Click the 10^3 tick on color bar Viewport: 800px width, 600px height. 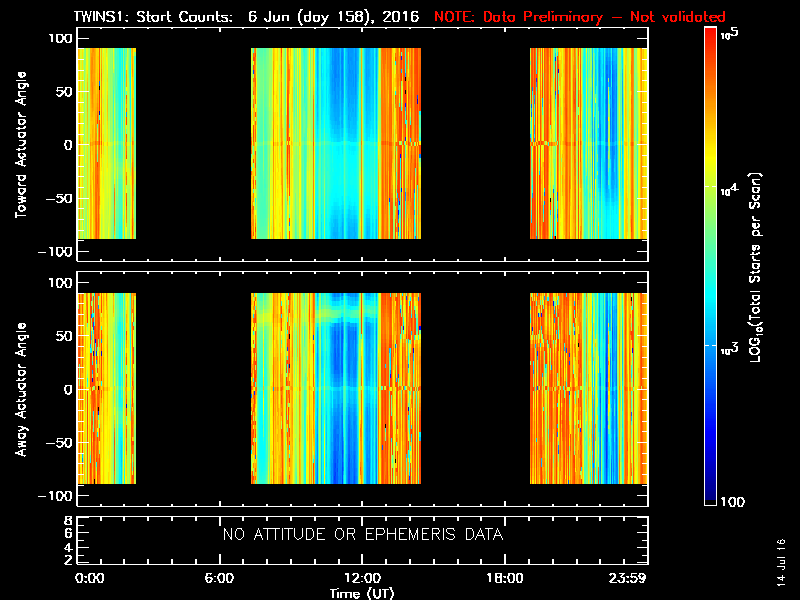tap(730, 349)
